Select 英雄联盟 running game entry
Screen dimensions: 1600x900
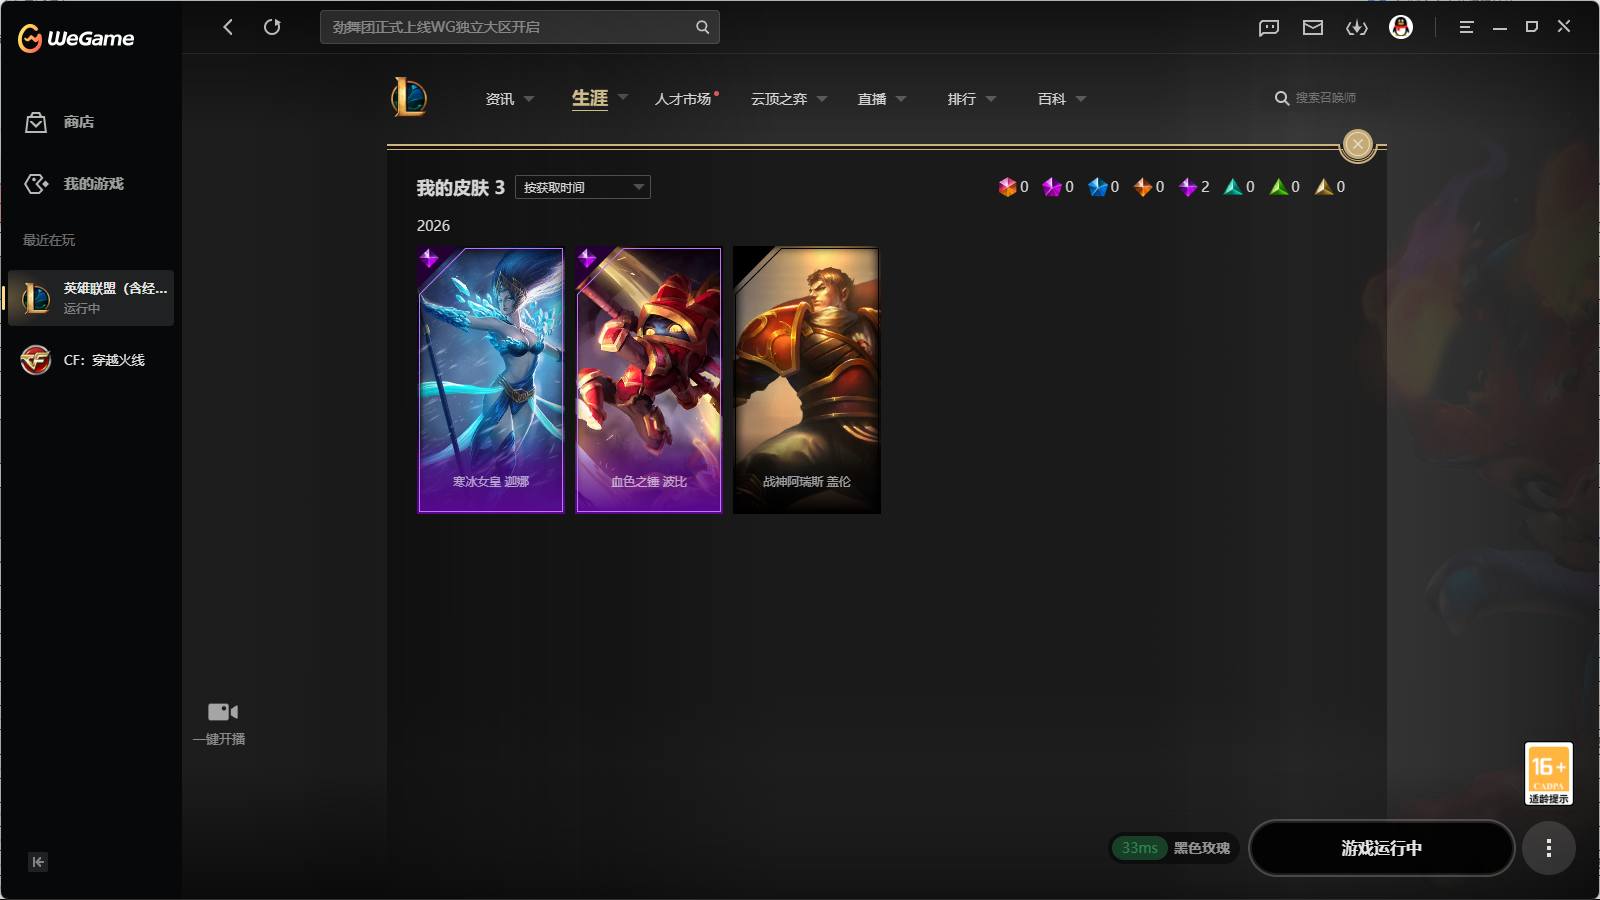tap(91, 298)
